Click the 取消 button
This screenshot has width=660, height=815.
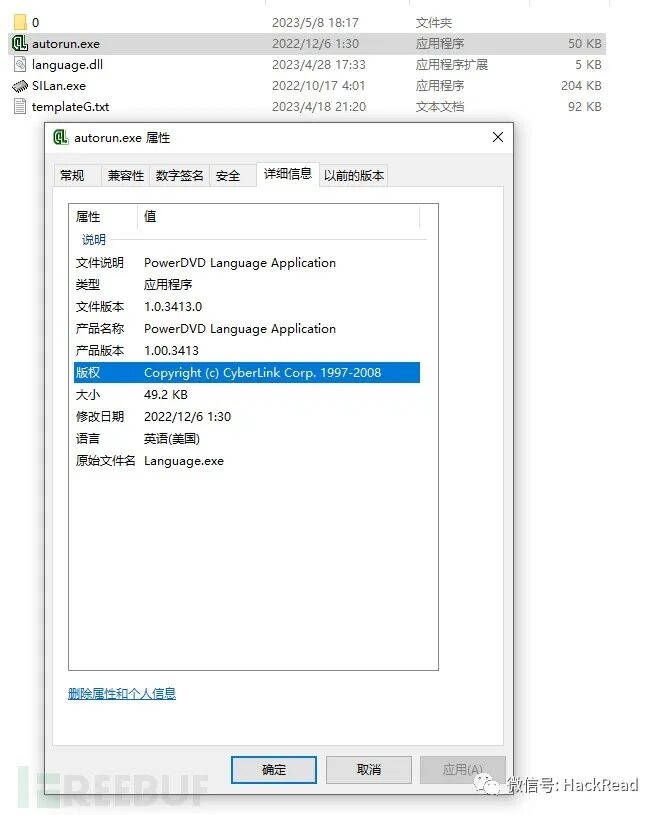369,770
